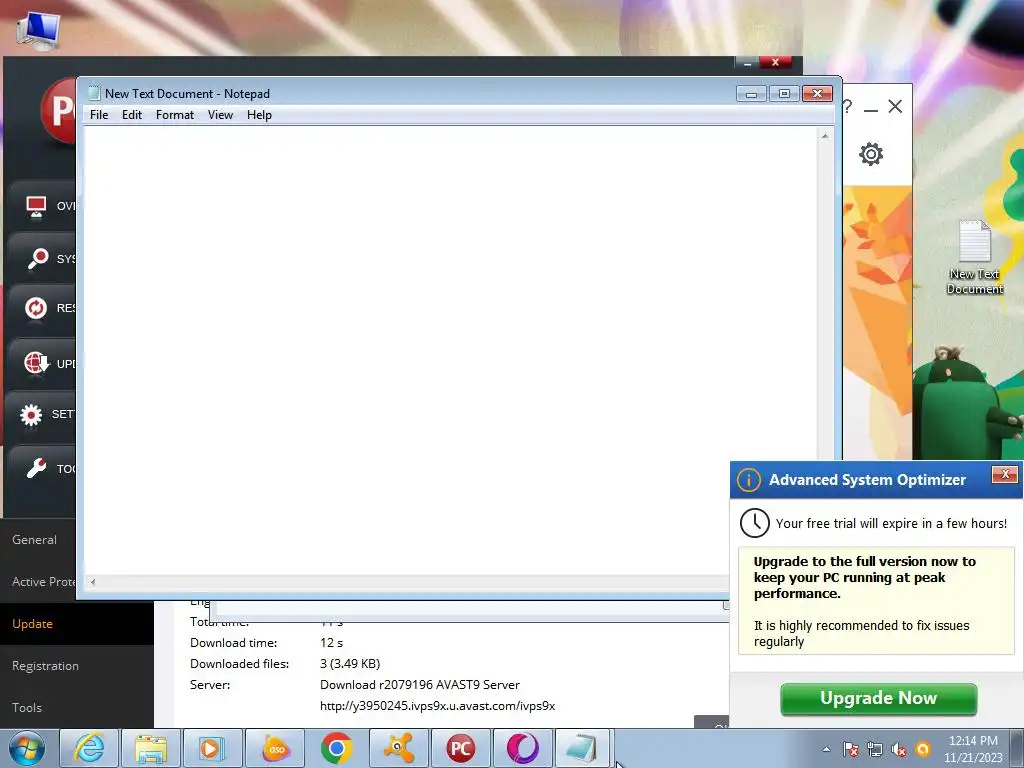Open Notepad Help menu
This screenshot has height=768, width=1024.
coord(259,115)
